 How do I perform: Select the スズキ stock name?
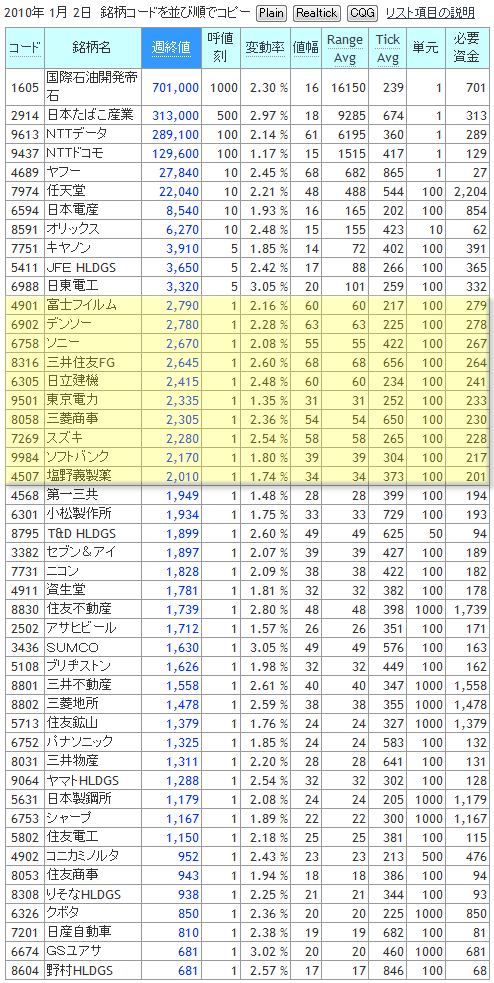[x=63, y=437]
